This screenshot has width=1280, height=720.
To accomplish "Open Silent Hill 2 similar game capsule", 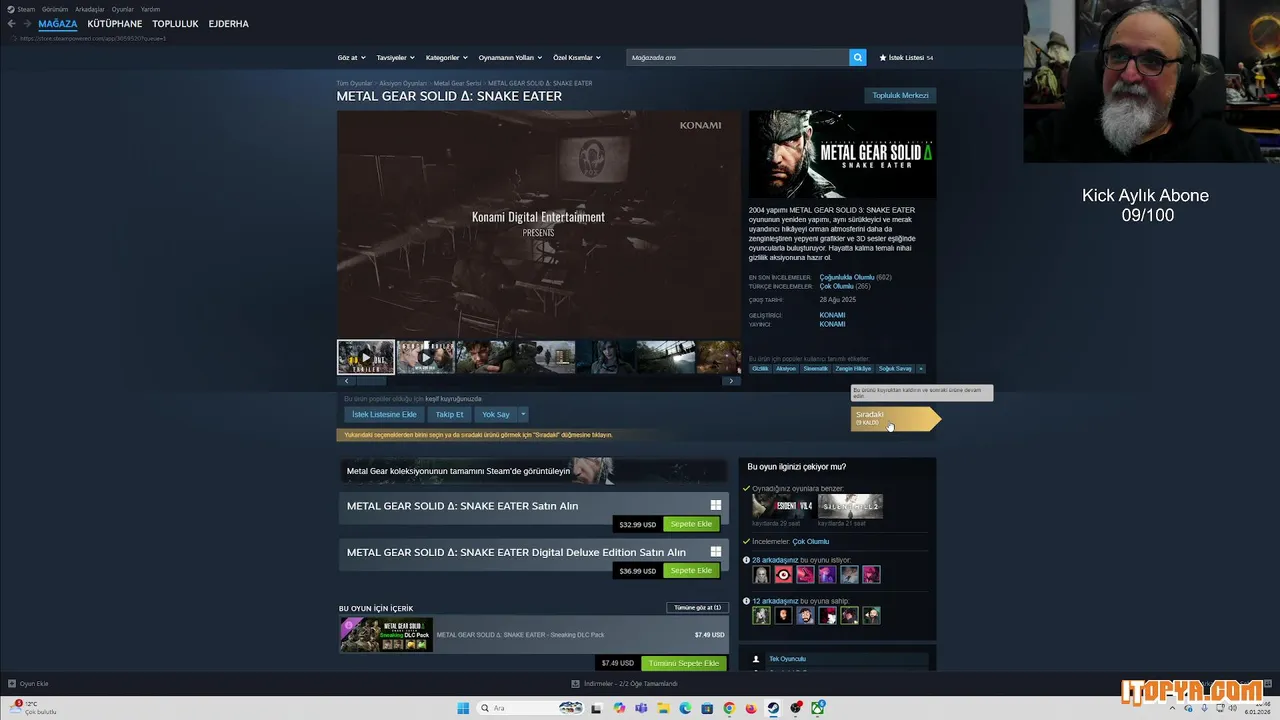I will (x=850, y=506).
